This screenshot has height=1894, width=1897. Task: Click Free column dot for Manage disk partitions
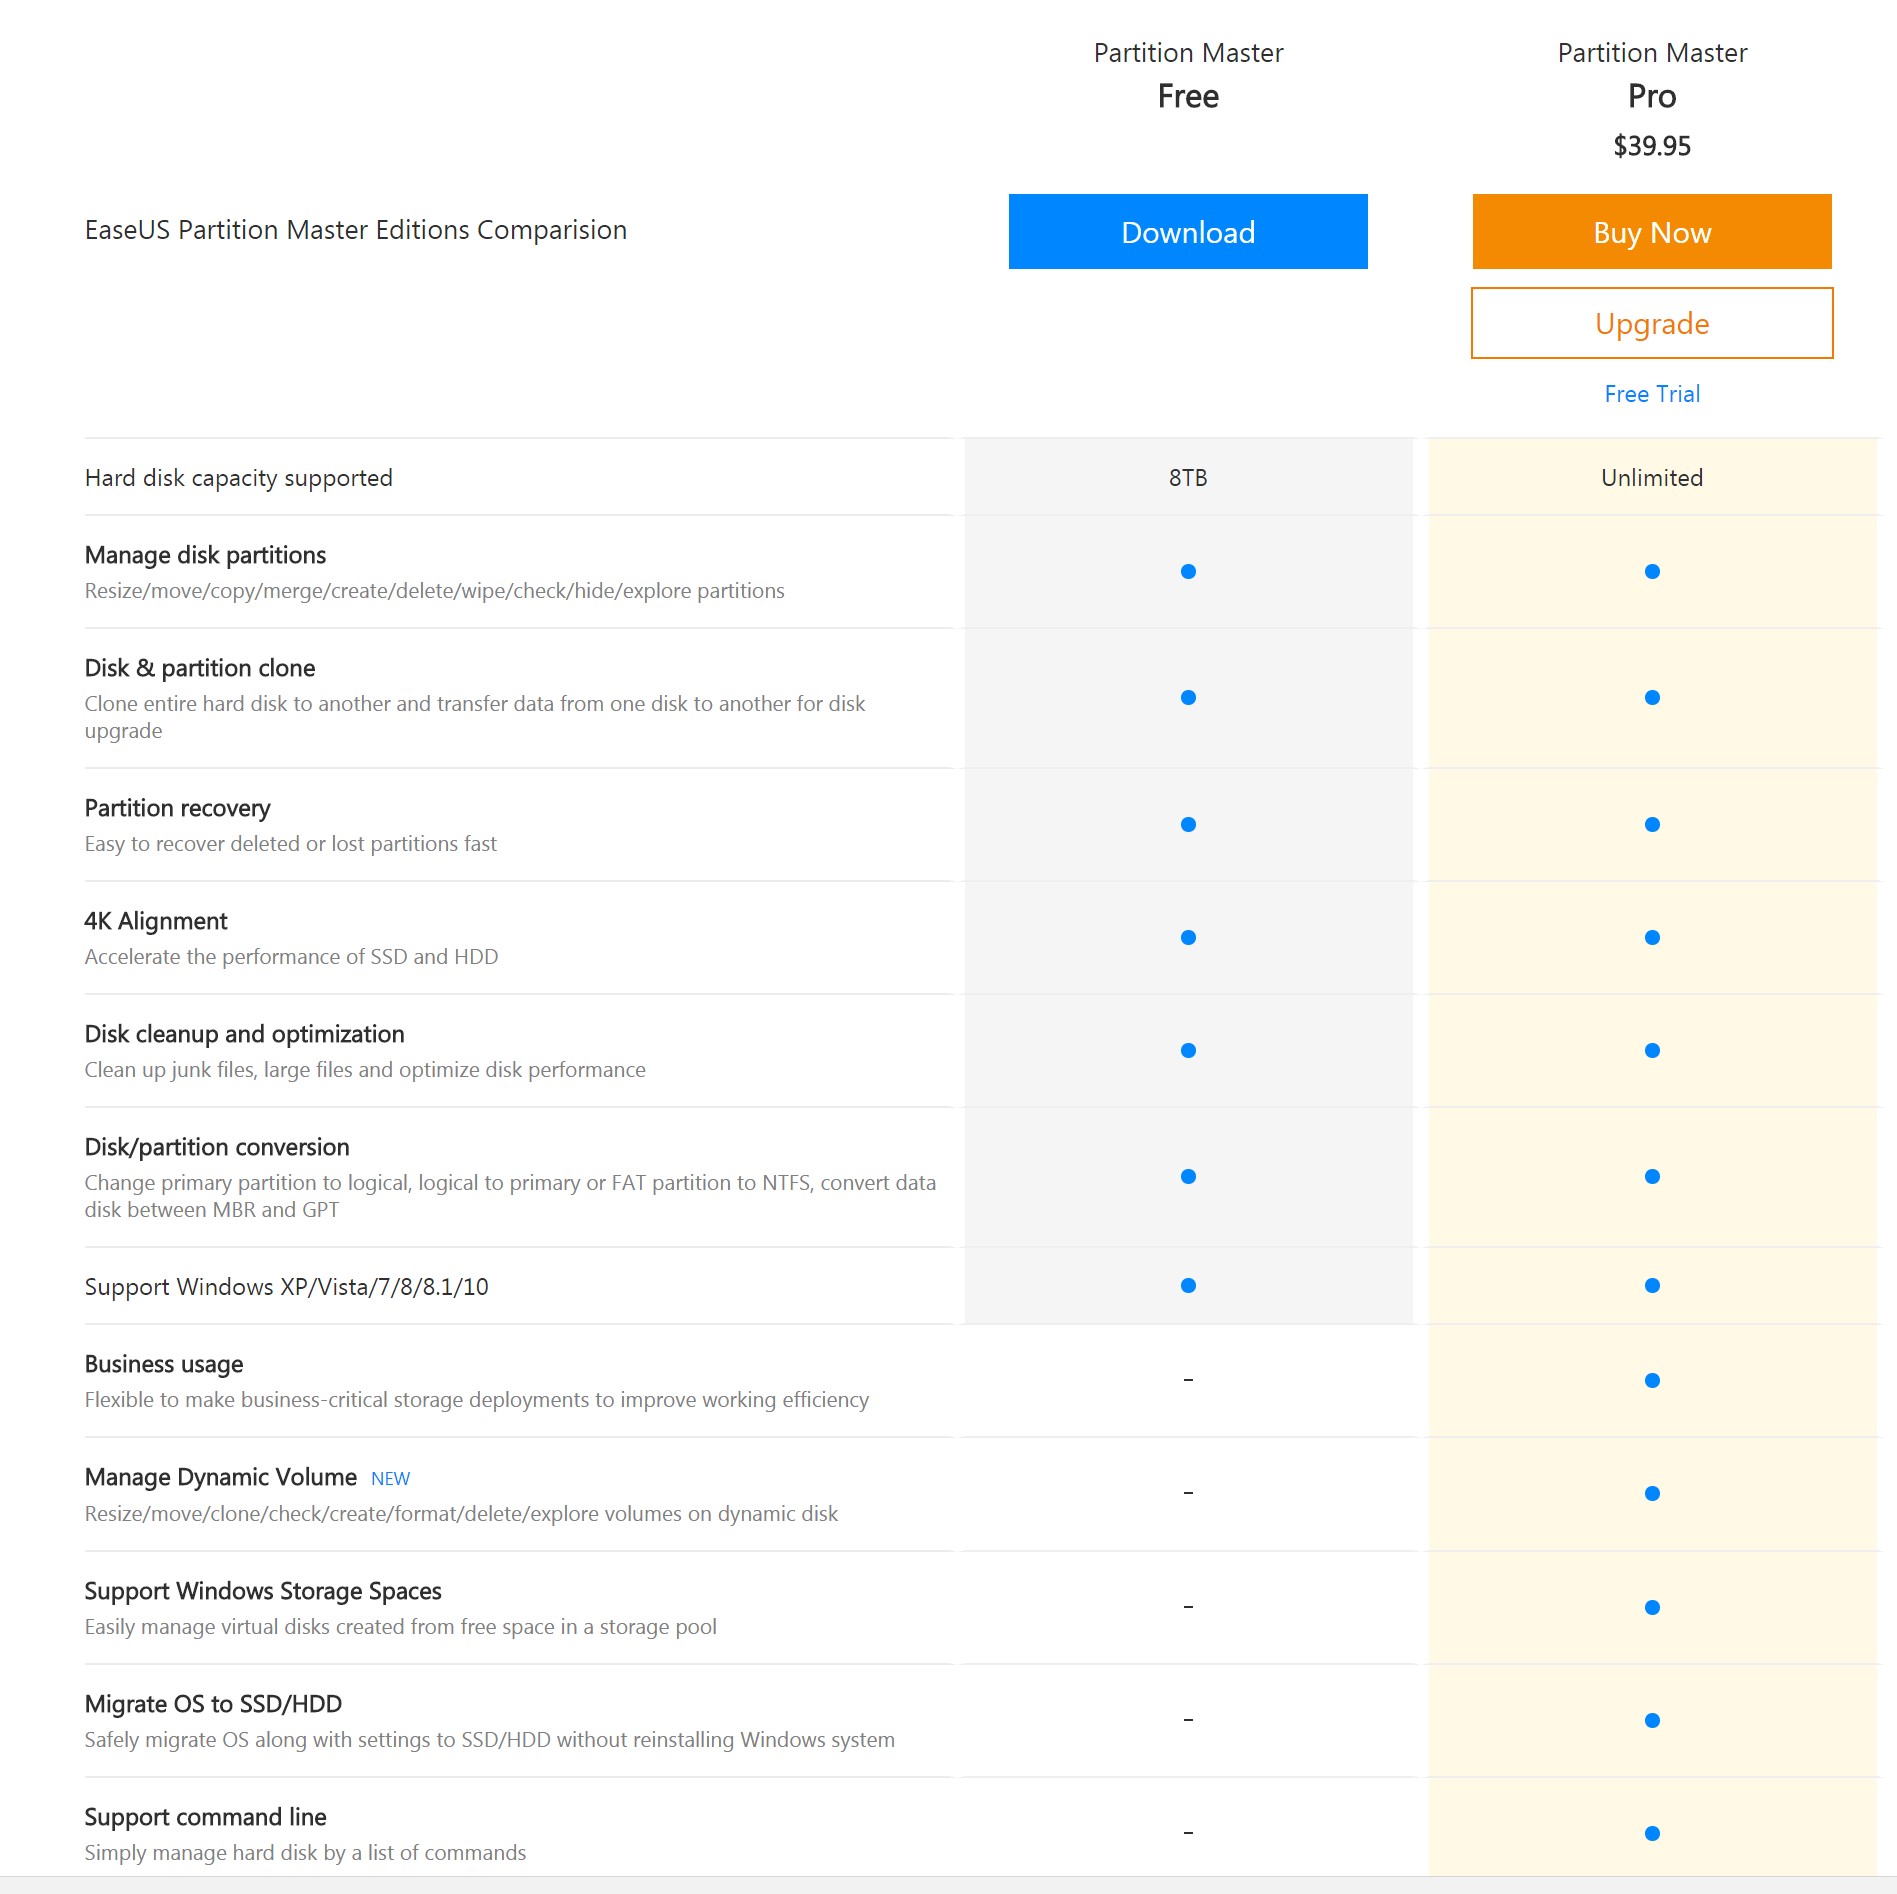tap(1187, 572)
